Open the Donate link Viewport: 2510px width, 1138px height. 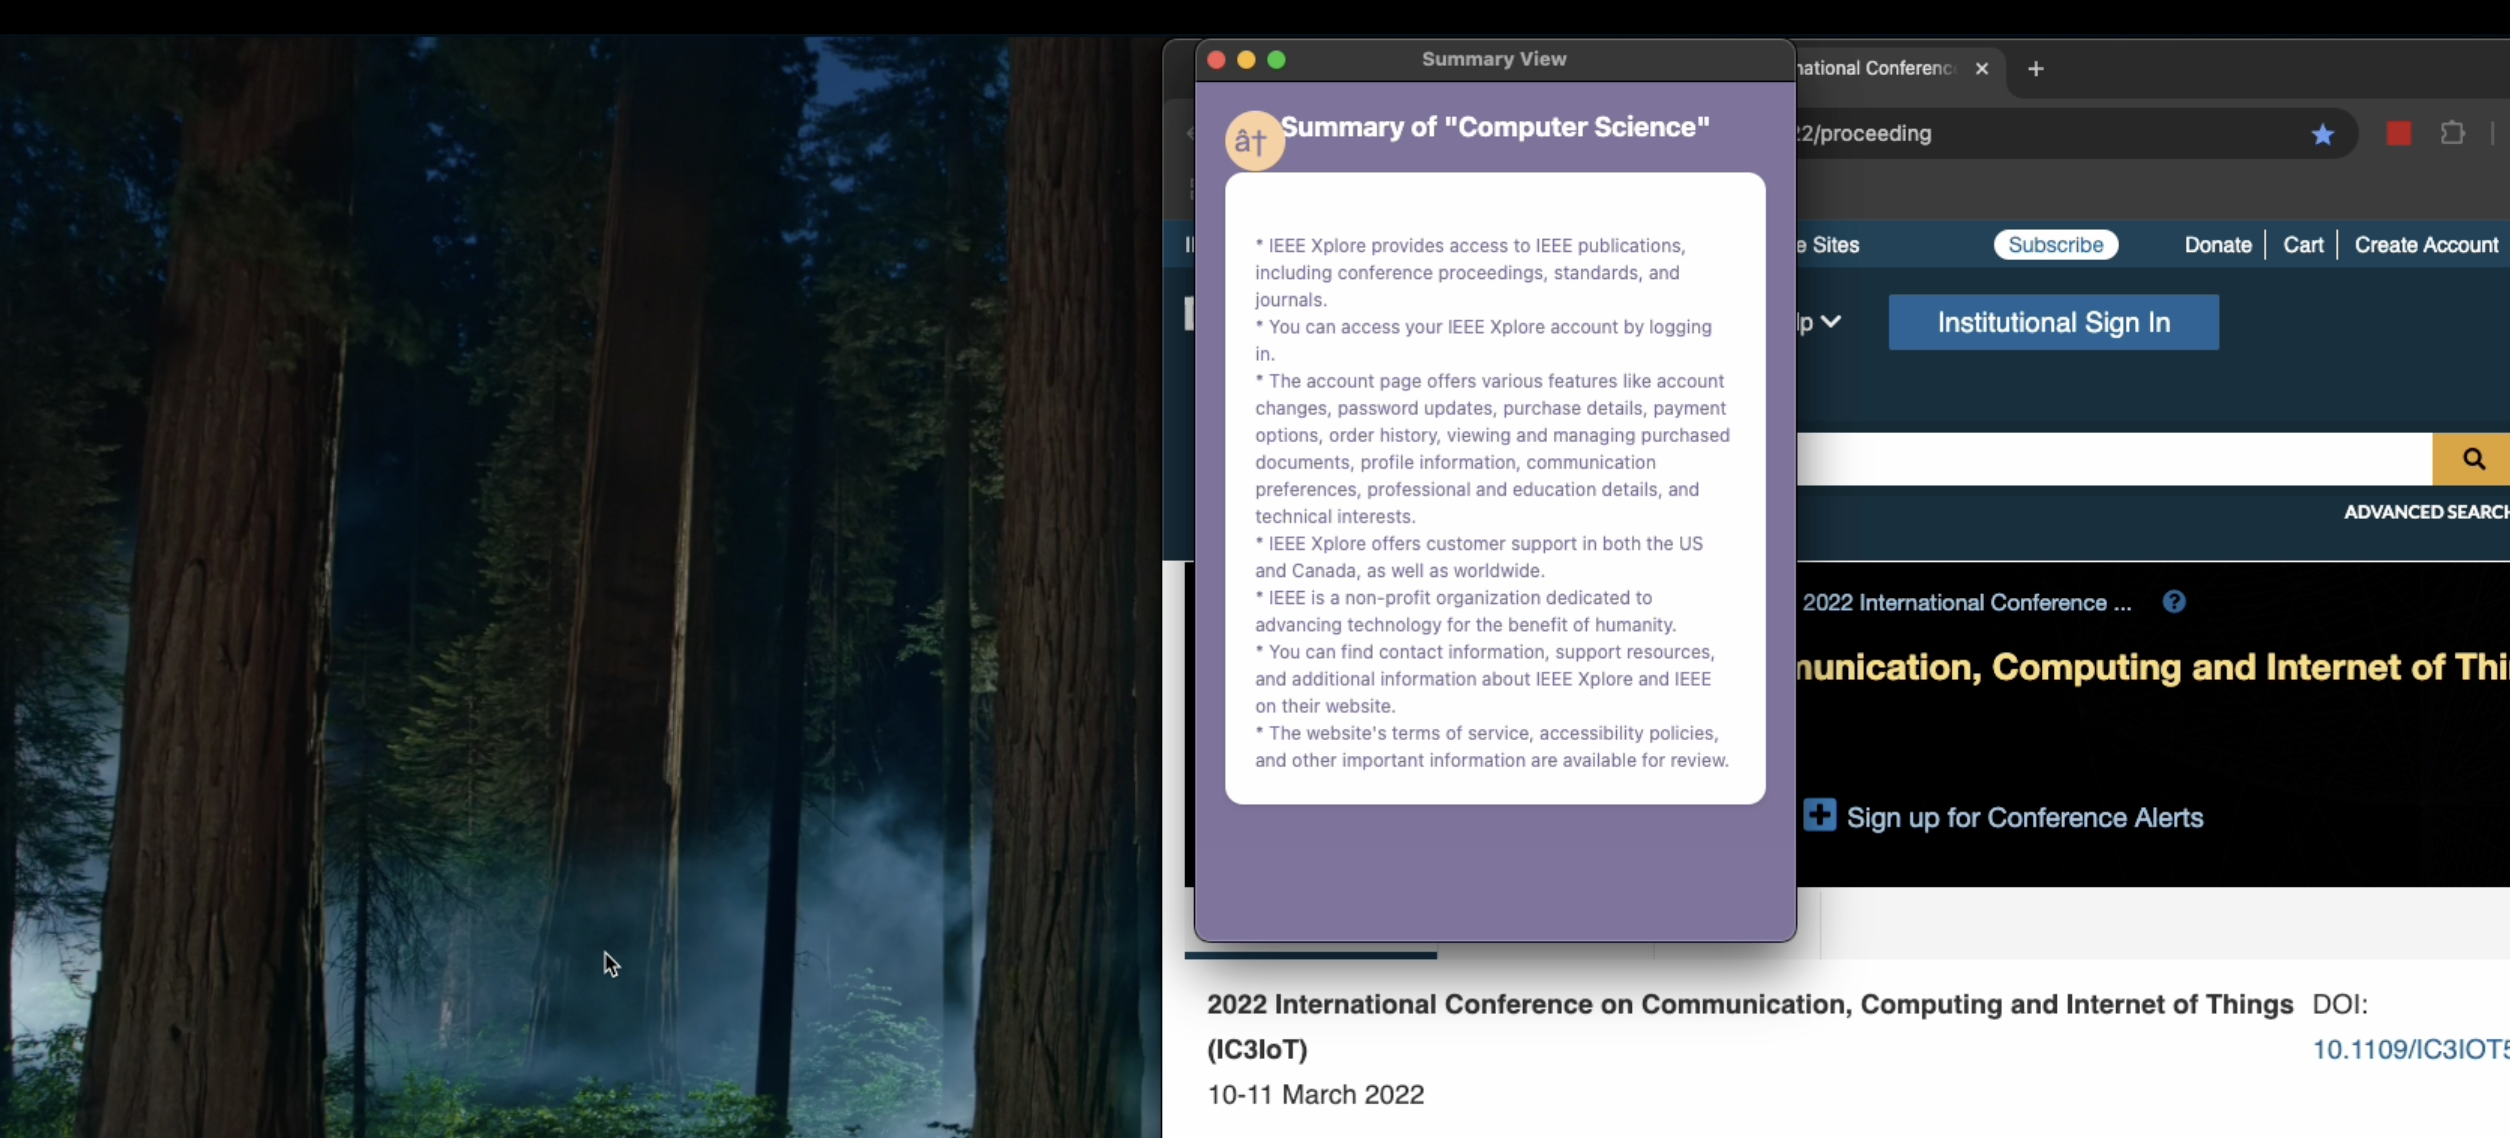pyautogui.click(x=2217, y=245)
